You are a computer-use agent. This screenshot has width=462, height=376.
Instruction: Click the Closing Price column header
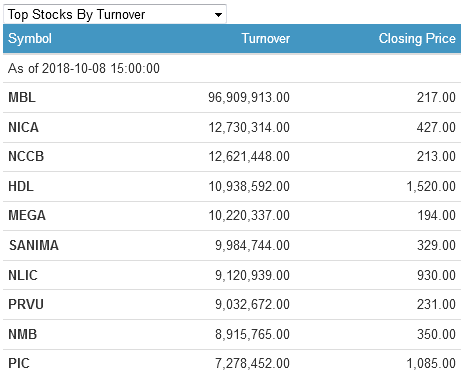coord(417,38)
